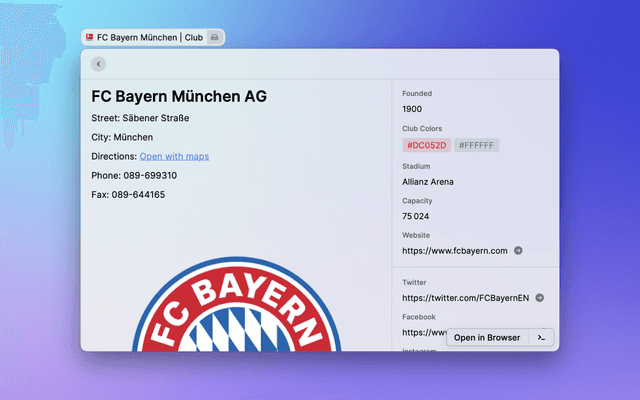This screenshot has height=400, width=640.
Task: Click the small gray icon beside Club title
Action: (x=215, y=37)
